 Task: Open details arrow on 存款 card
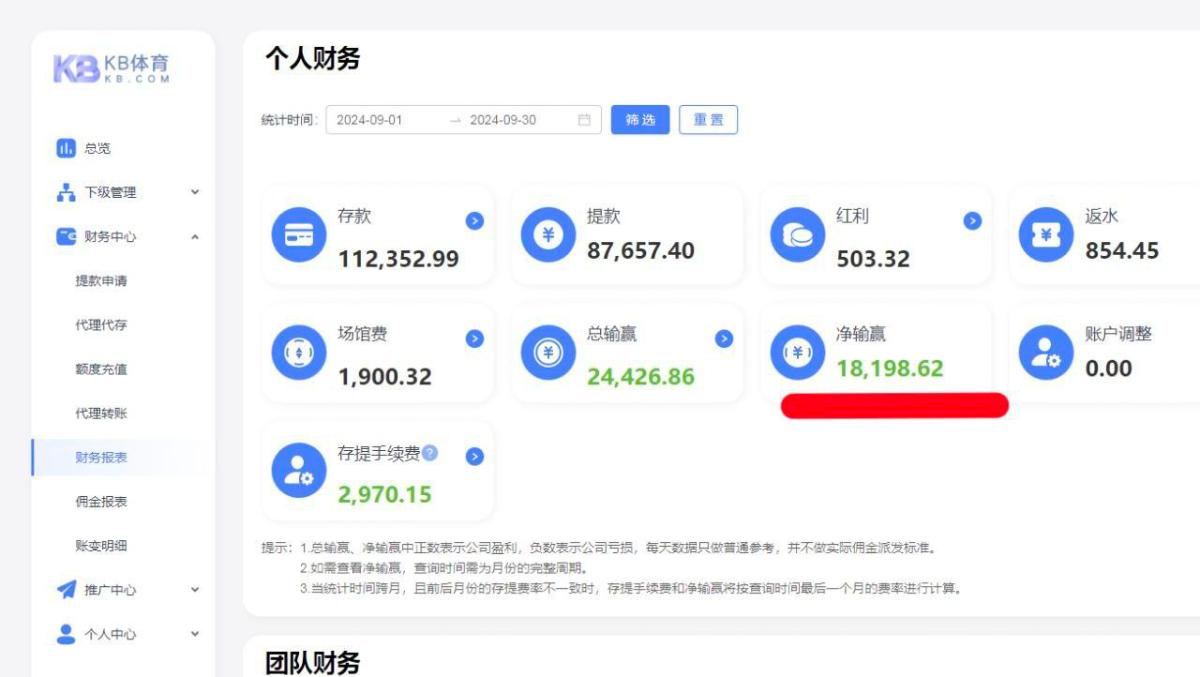click(x=475, y=221)
